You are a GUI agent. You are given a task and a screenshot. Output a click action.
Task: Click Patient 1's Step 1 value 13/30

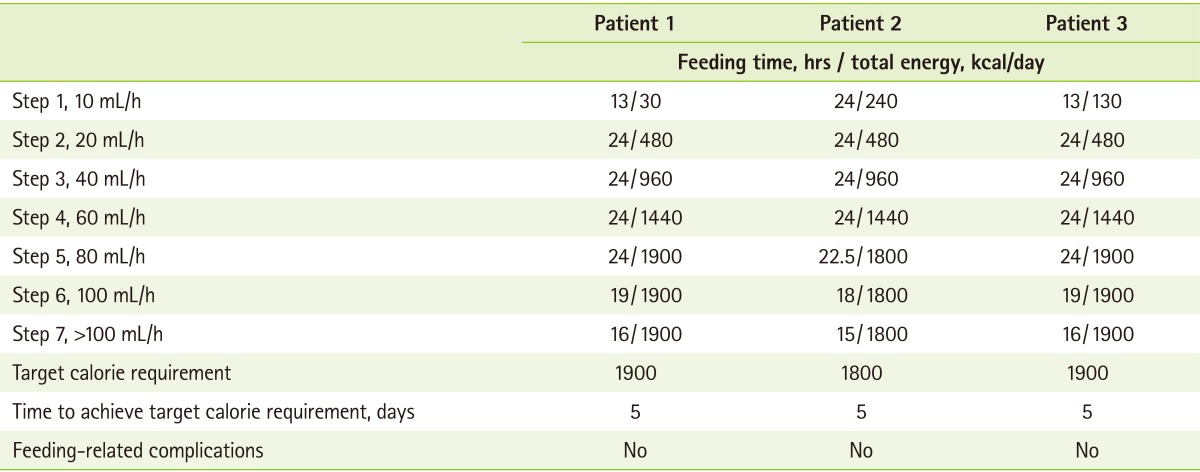pyautogui.click(x=634, y=100)
